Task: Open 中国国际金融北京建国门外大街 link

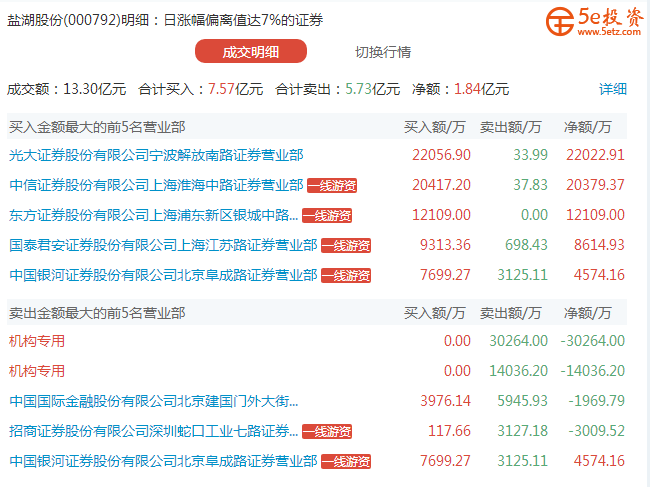Action: click(x=153, y=401)
